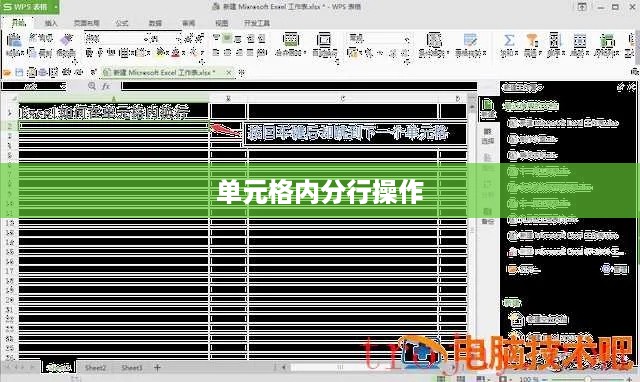Click the Filter funnel icon

(531, 40)
